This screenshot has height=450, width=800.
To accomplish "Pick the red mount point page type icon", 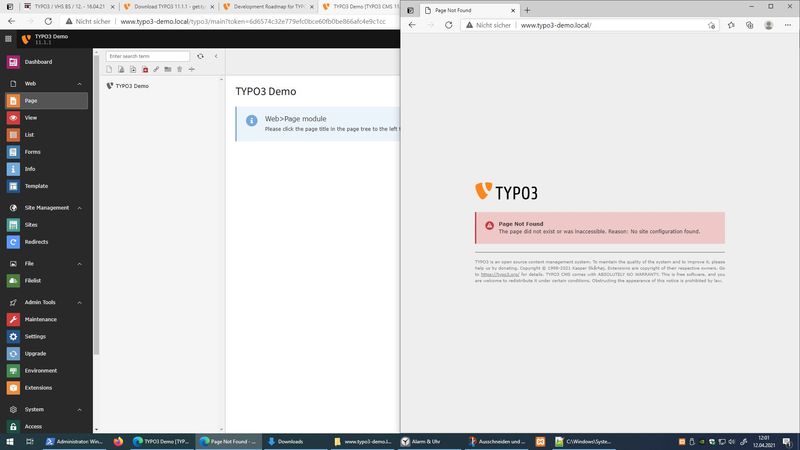I will coord(145,69).
